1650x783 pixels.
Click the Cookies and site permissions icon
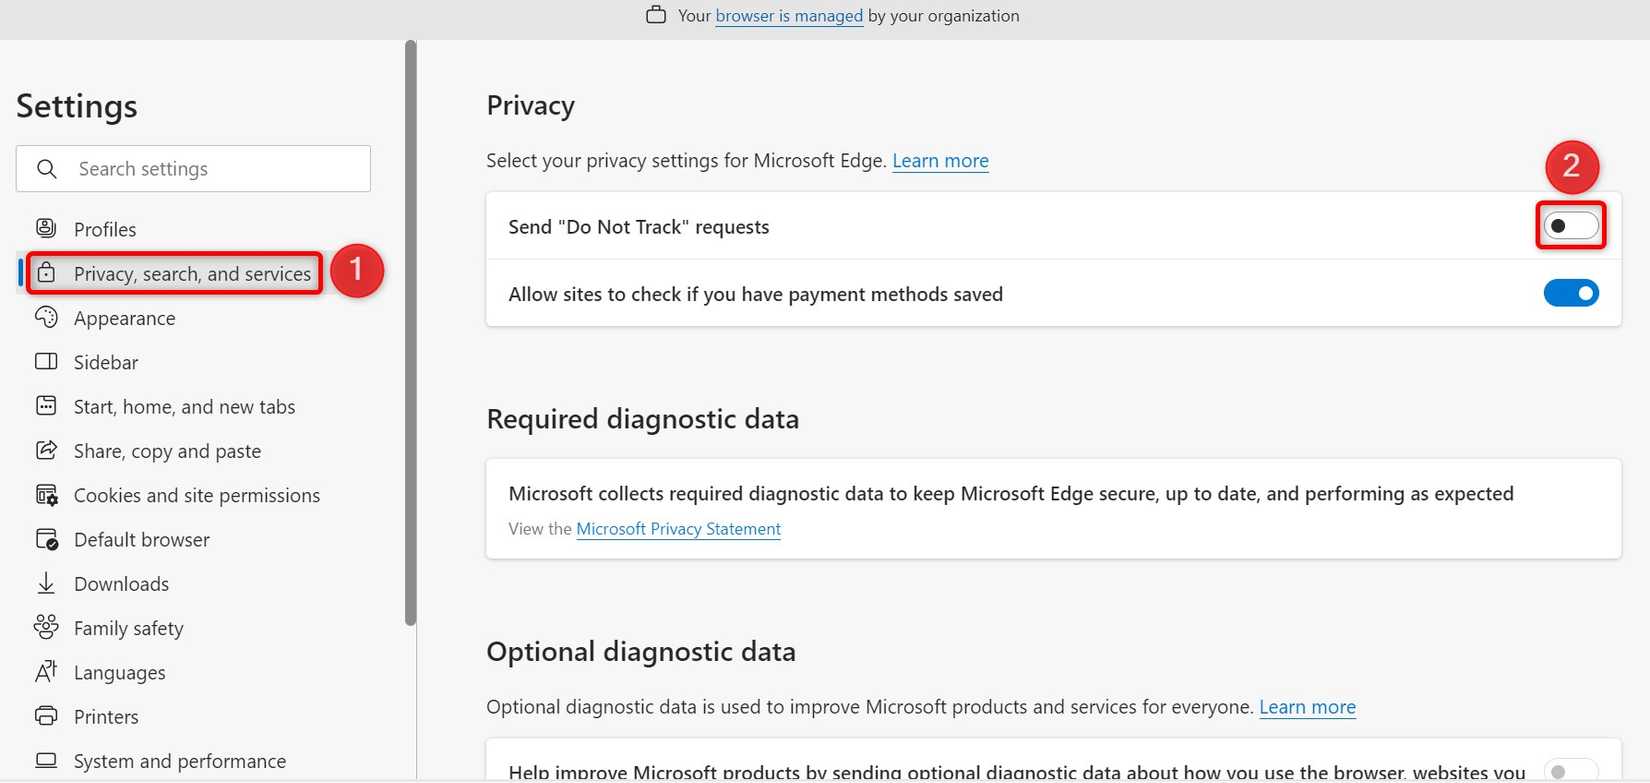46,494
